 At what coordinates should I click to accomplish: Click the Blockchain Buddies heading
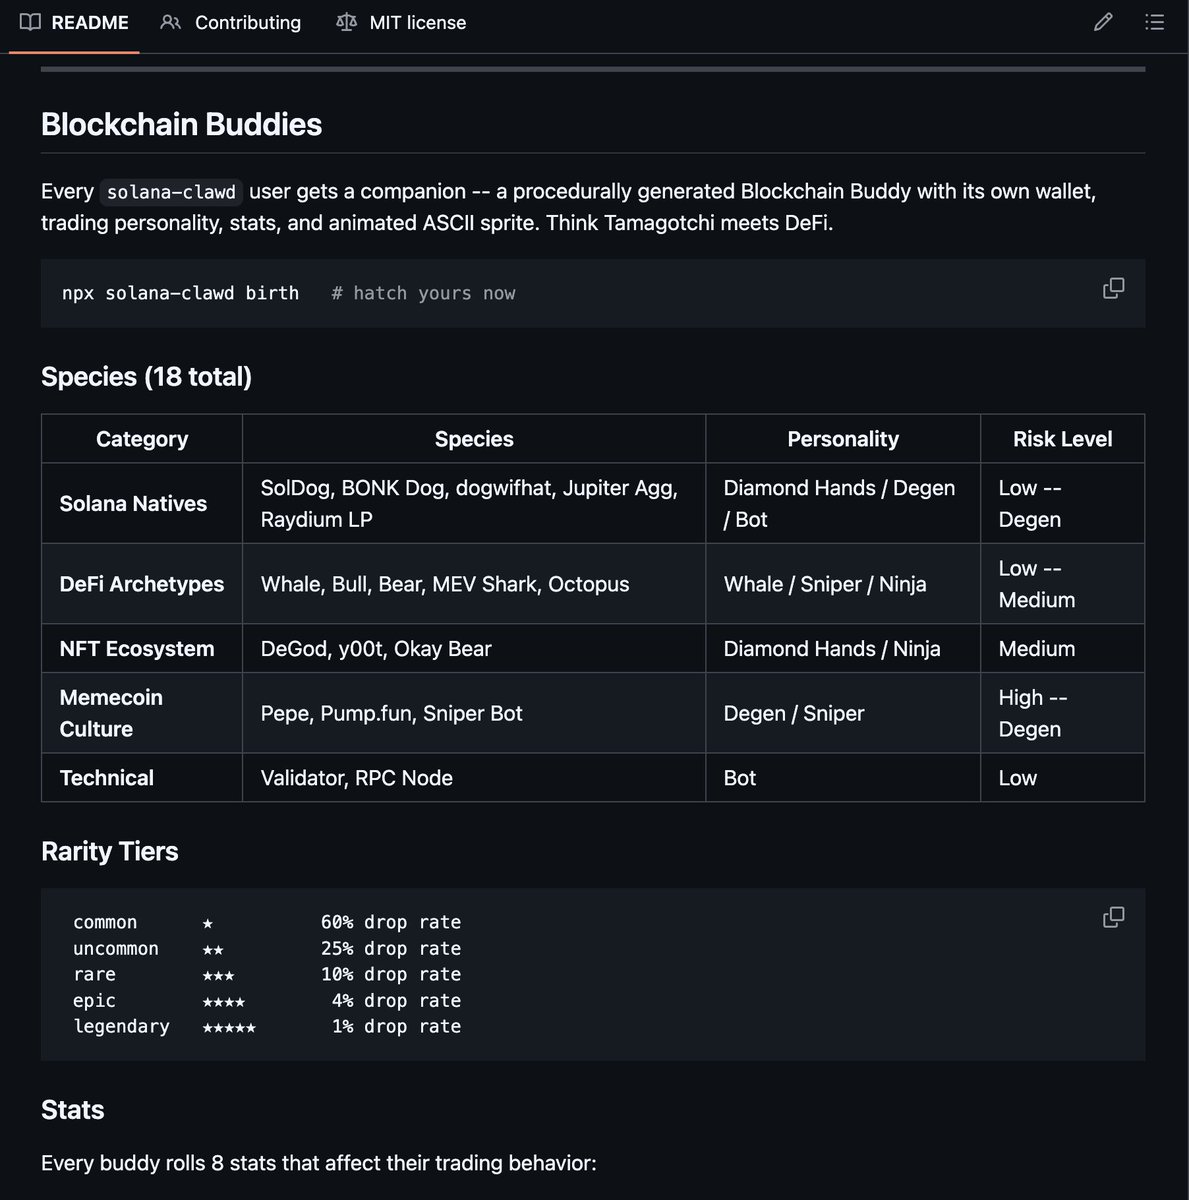[181, 124]
